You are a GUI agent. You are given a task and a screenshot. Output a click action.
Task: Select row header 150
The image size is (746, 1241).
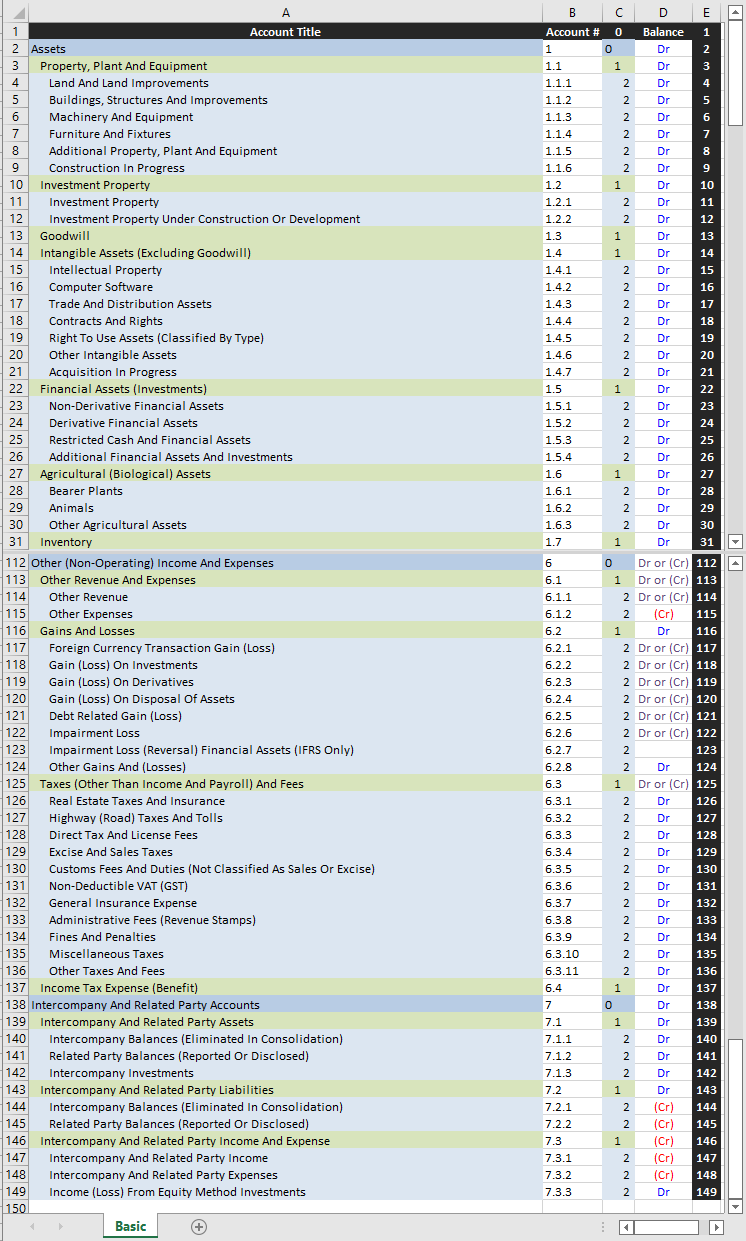tap(14, 1209)
